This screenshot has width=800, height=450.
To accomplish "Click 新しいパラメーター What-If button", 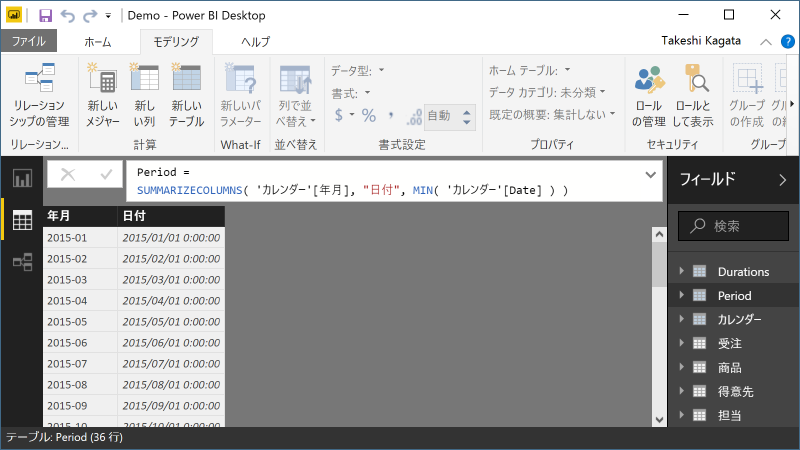I will point(240,95).
